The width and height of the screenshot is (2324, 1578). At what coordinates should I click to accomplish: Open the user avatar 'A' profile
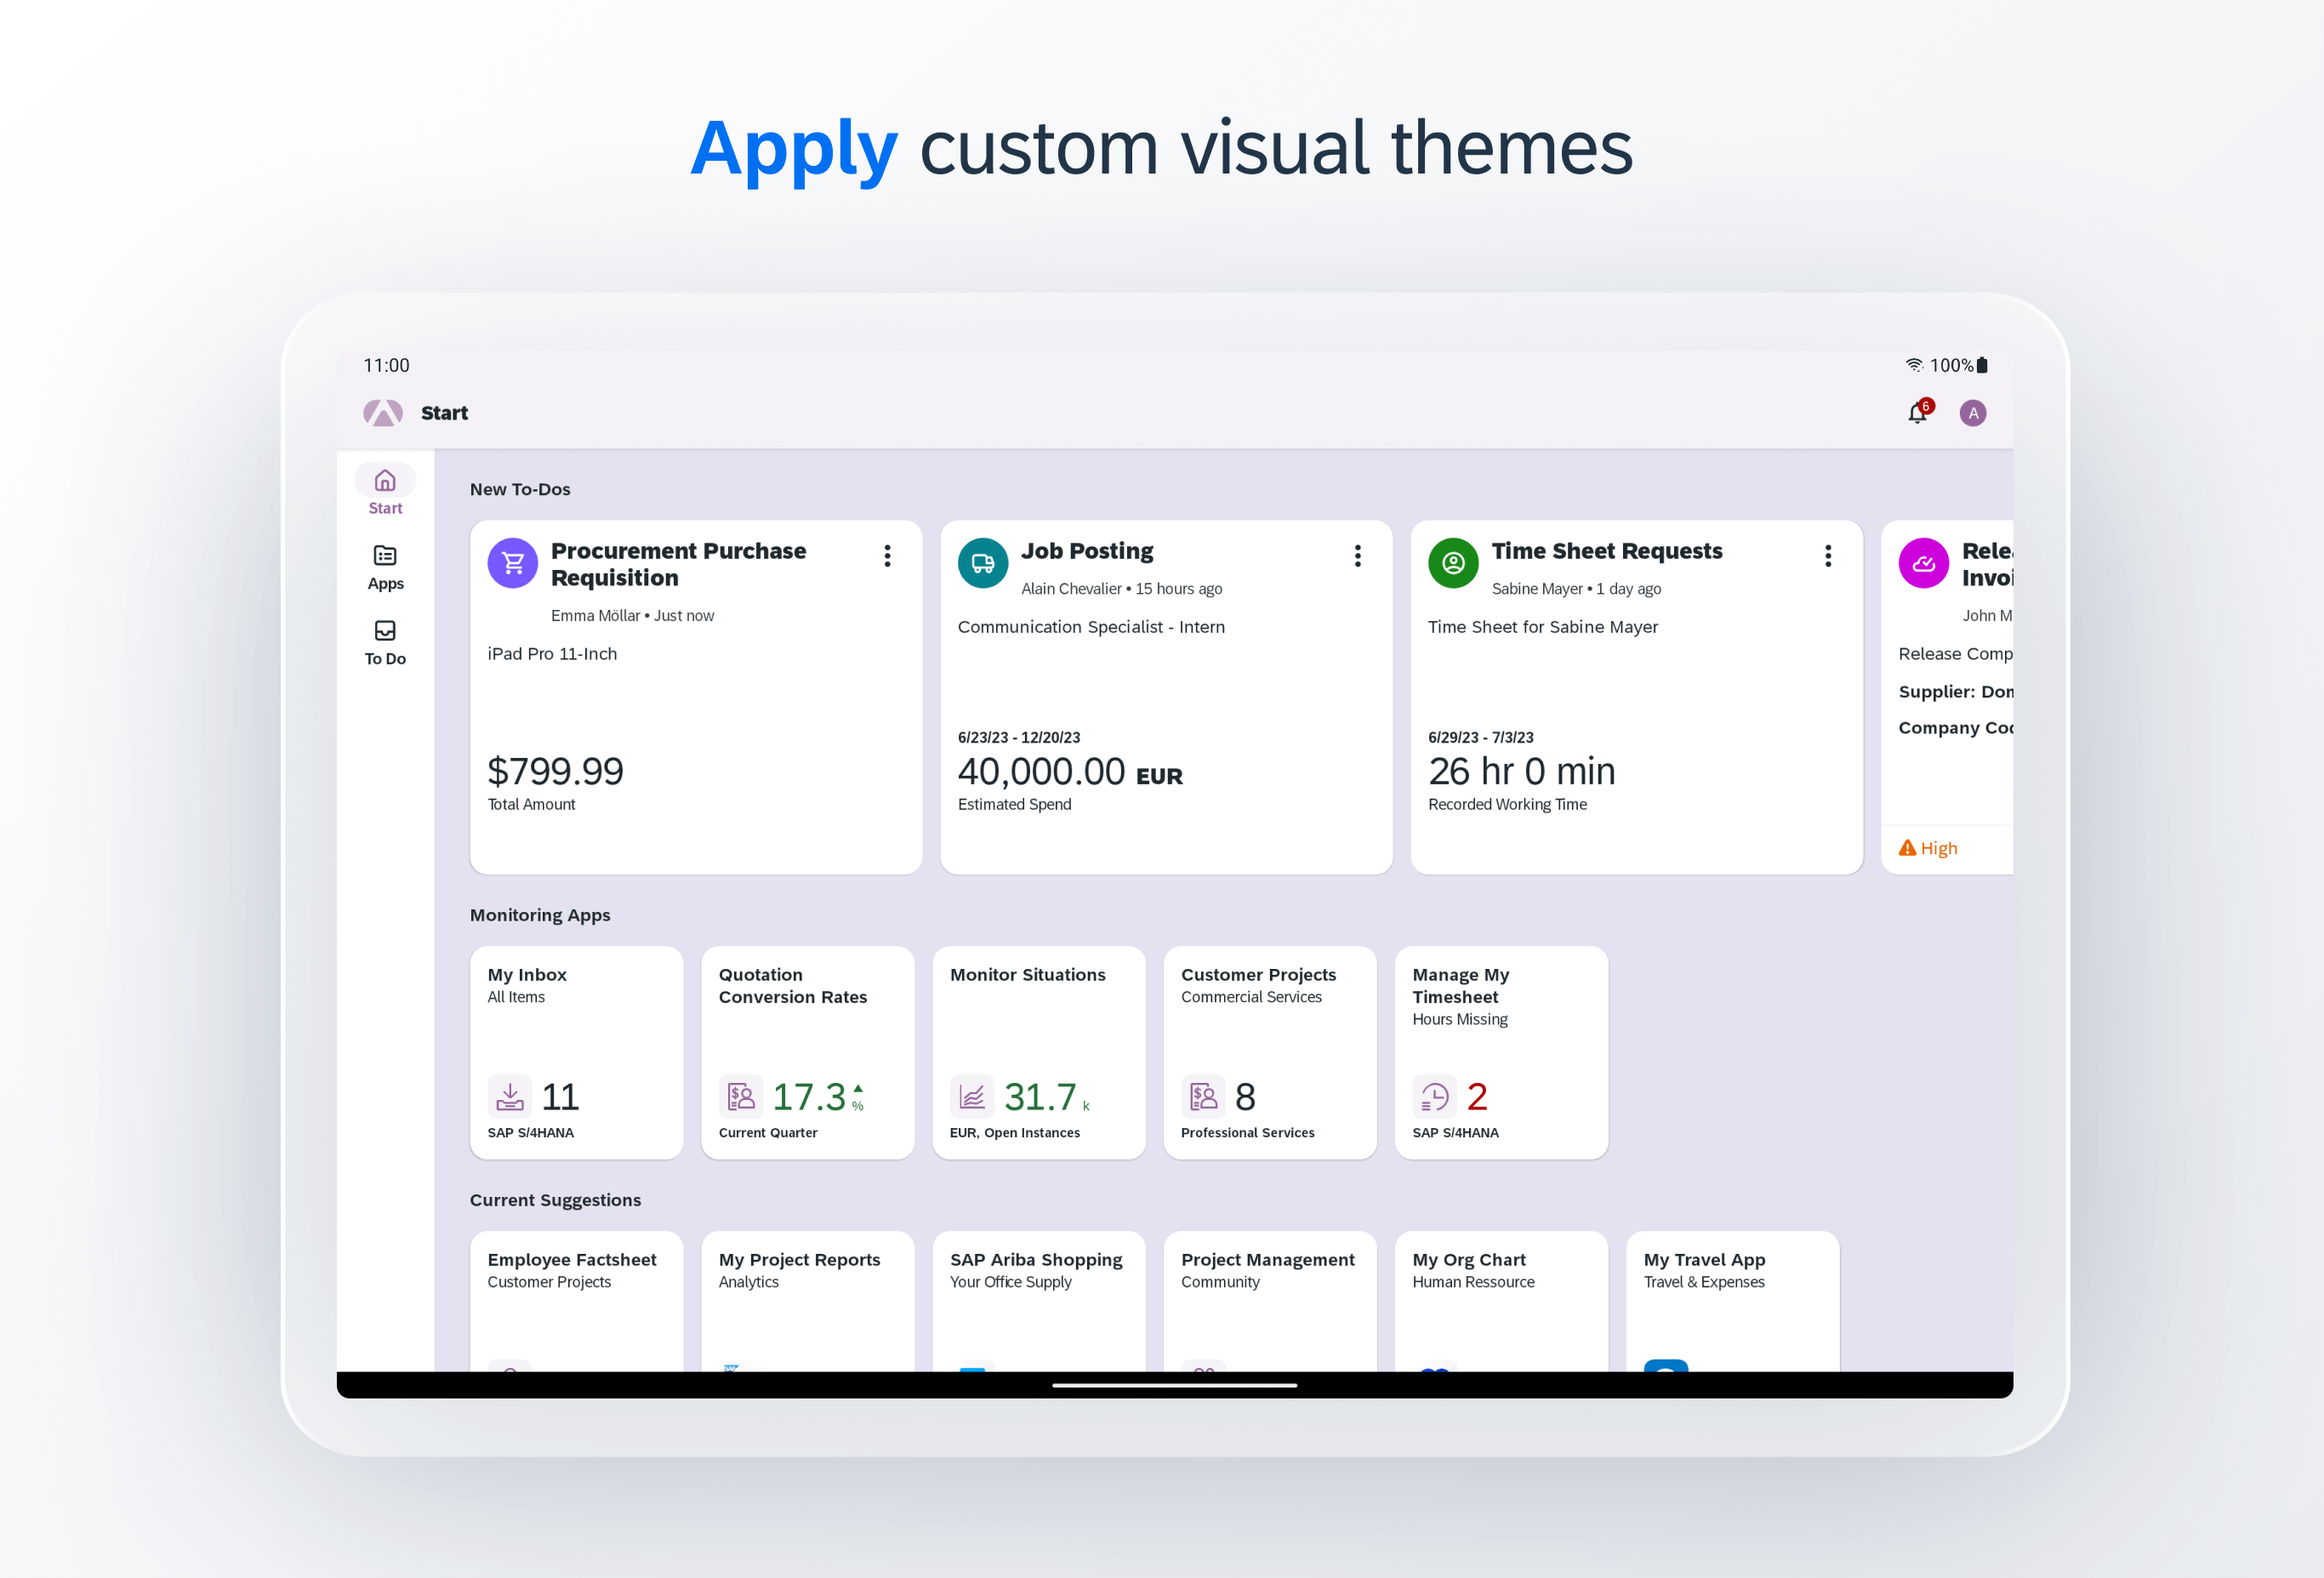click(1972, 413)
